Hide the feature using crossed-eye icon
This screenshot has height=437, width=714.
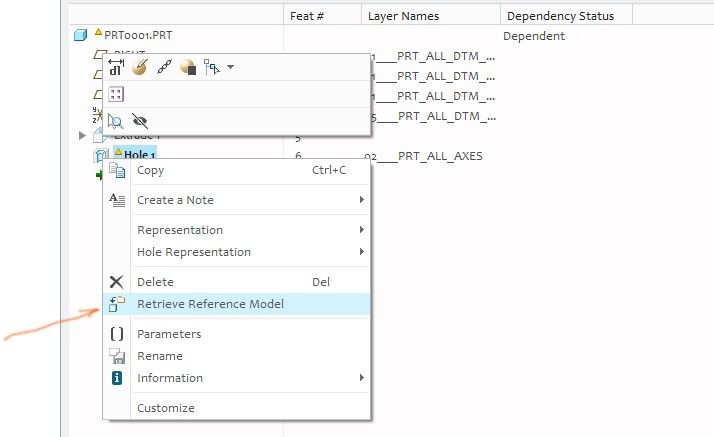pyautogui.click(x=139, y=121)
